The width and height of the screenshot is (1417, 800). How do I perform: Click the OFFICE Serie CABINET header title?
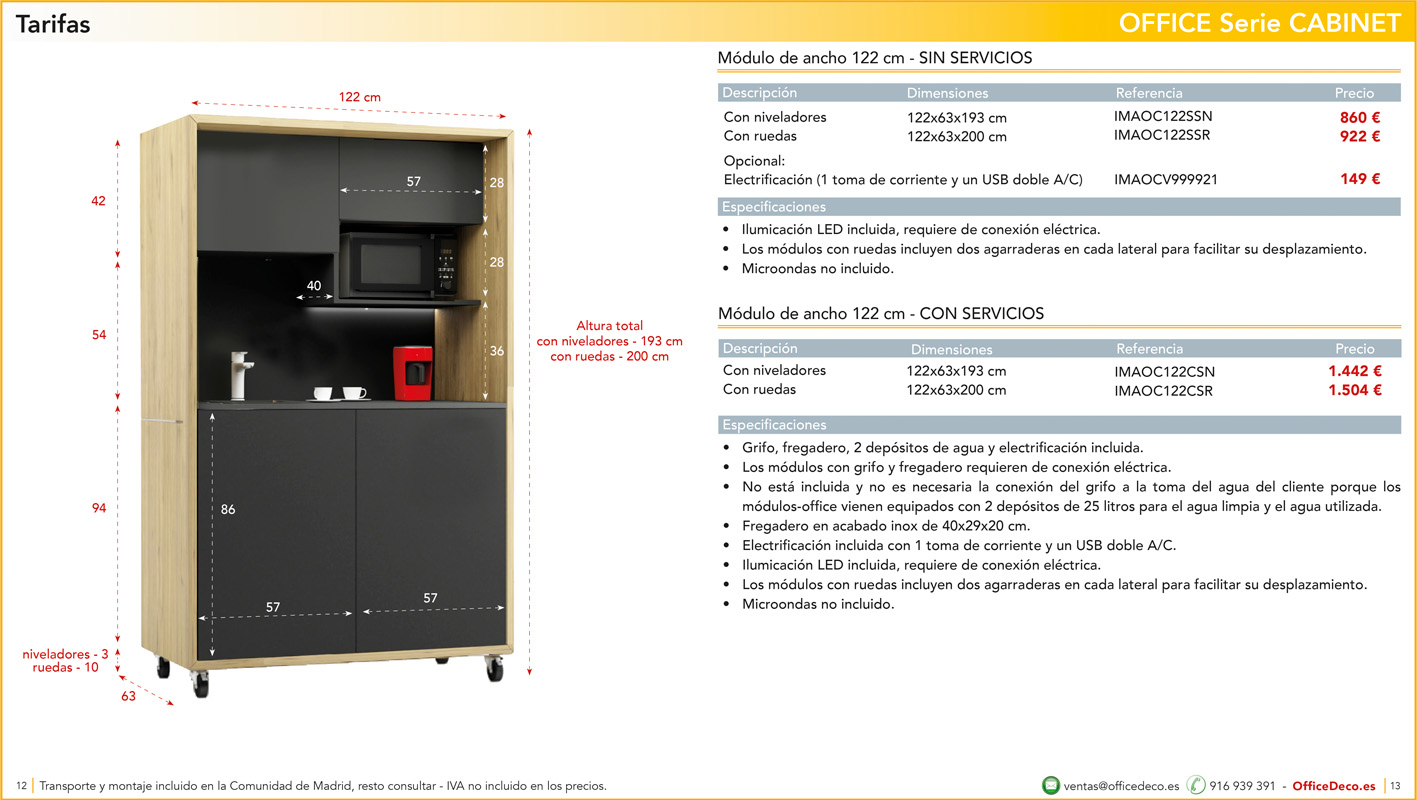click(x=1260, y=23)
